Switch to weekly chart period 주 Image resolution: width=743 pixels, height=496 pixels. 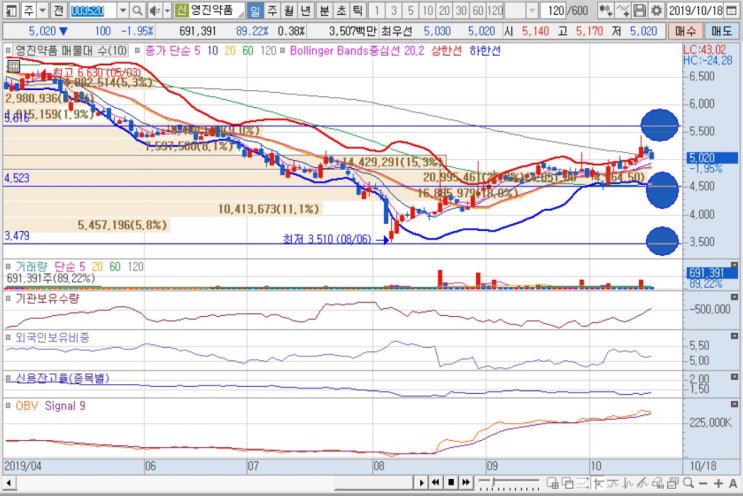(272, 10)
